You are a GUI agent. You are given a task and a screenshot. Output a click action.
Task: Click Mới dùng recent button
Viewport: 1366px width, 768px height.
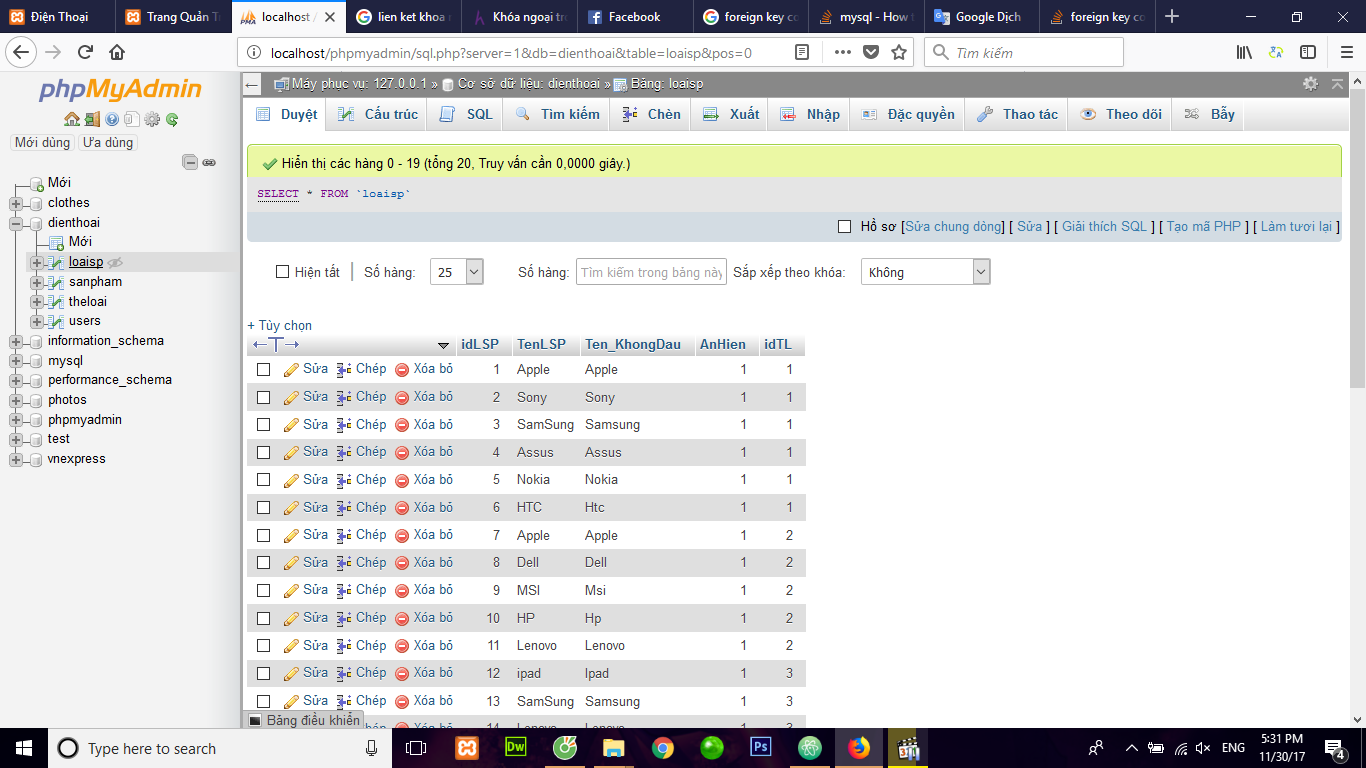click(42, 143)
